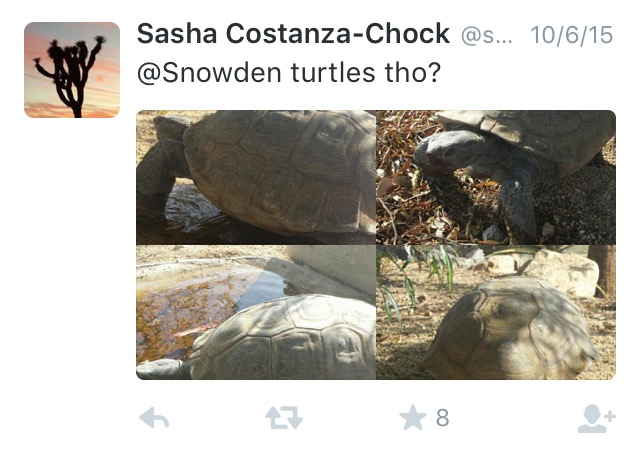
Task: Favorite the tweet with the star
Action: point(412,418)
